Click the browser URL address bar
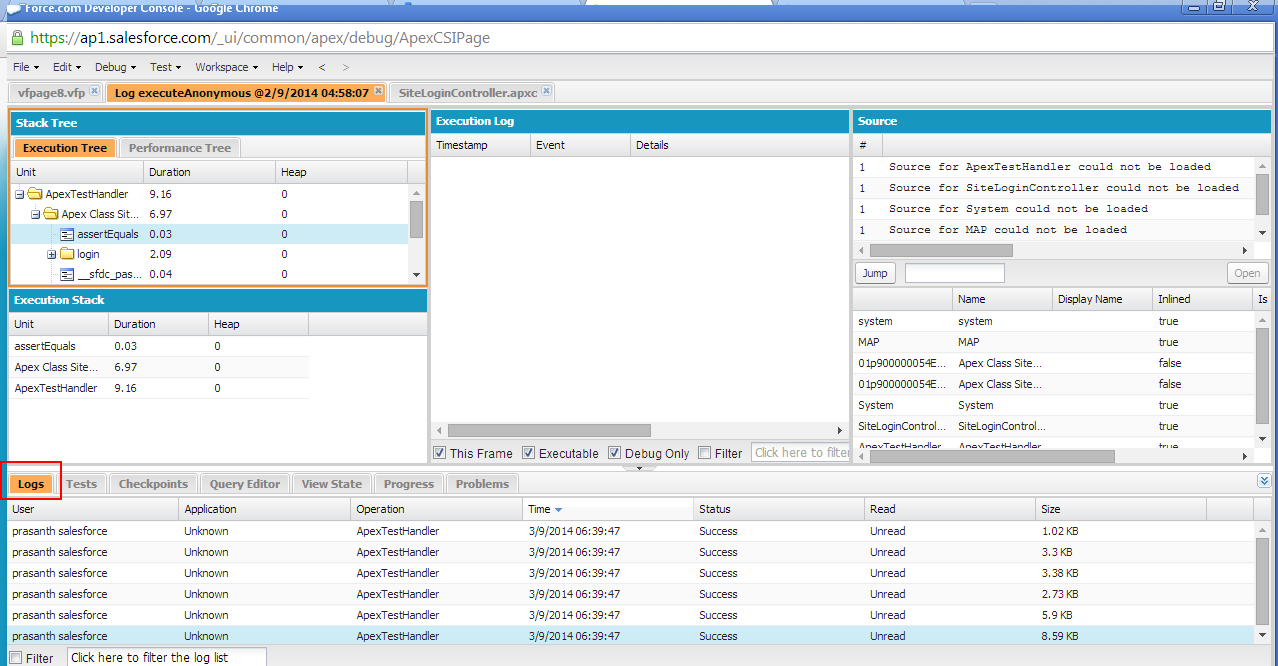The width and height of the screenshot is (1278, 666). pyautogui.click(x=639, y=38)
